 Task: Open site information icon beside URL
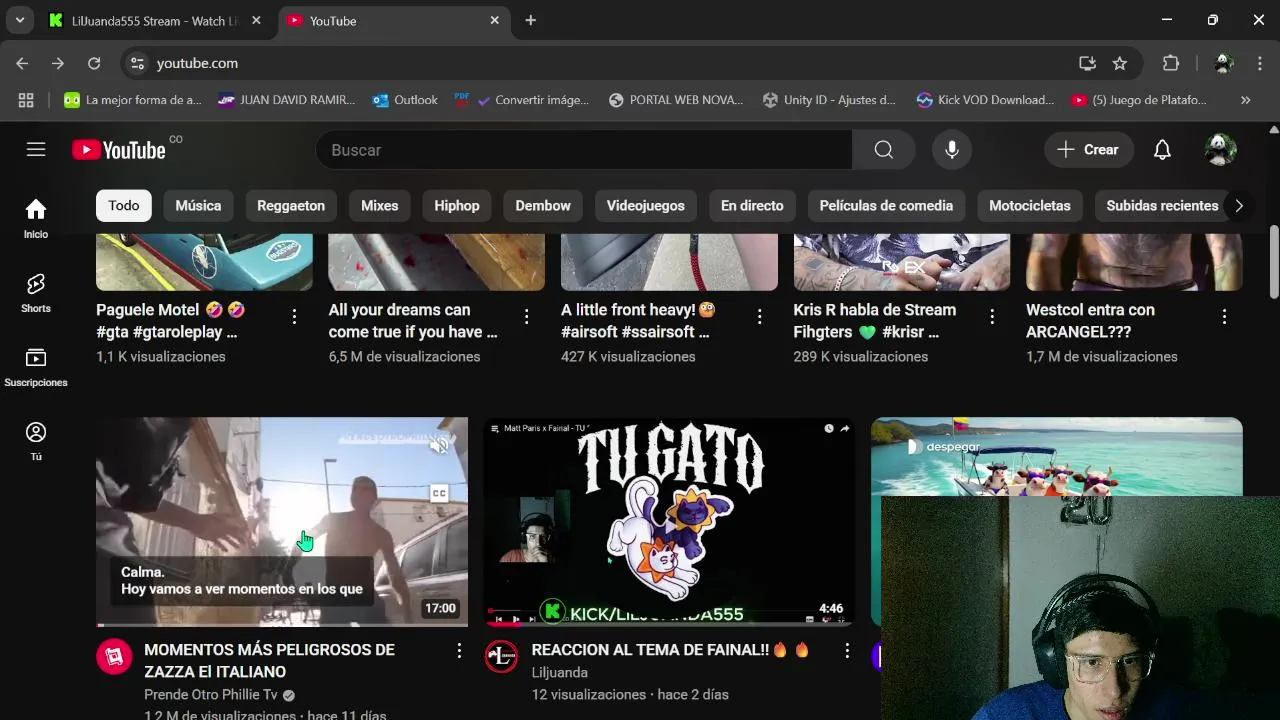pos(138,63)
